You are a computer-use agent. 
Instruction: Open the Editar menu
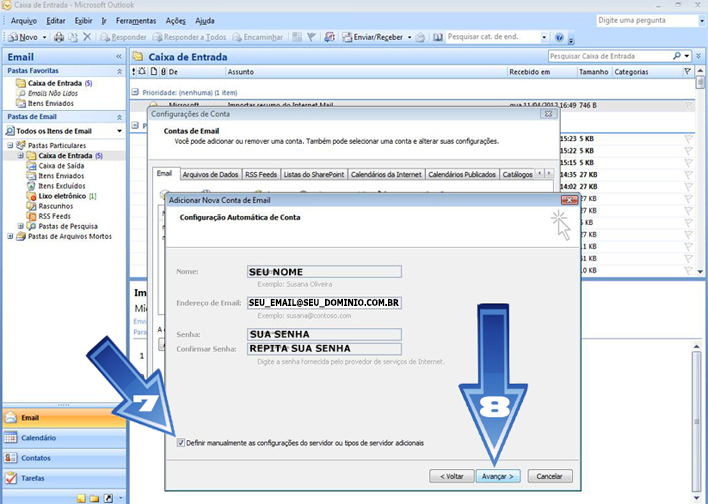[x=56, y=21]
